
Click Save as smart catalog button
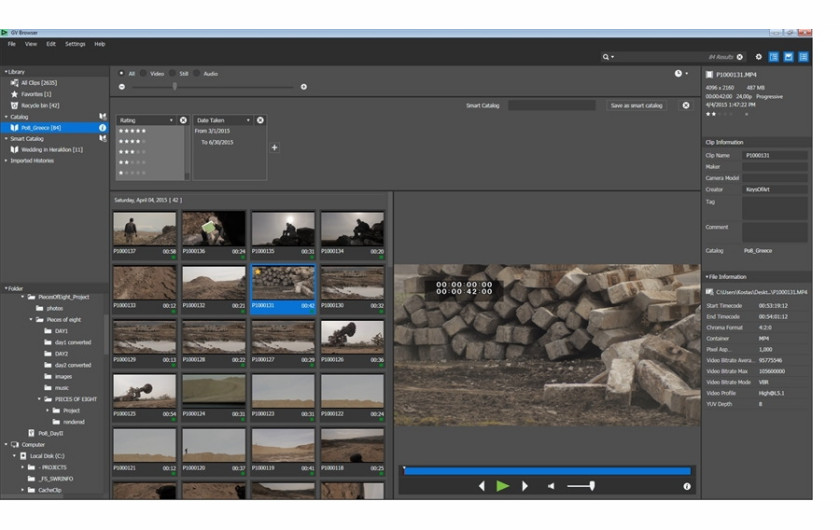point(636,106)
